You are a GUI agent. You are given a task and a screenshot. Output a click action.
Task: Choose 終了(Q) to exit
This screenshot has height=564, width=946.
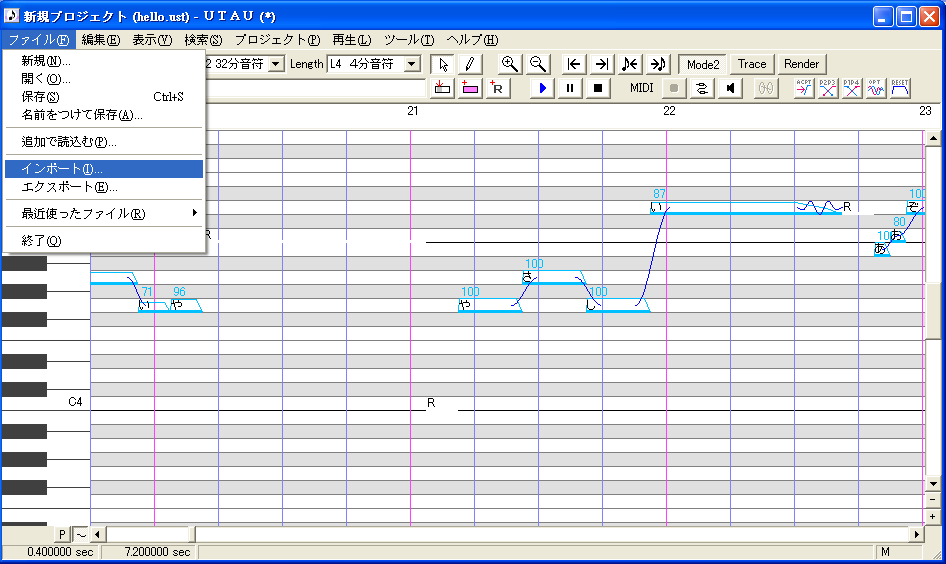[x=104, y=241]
